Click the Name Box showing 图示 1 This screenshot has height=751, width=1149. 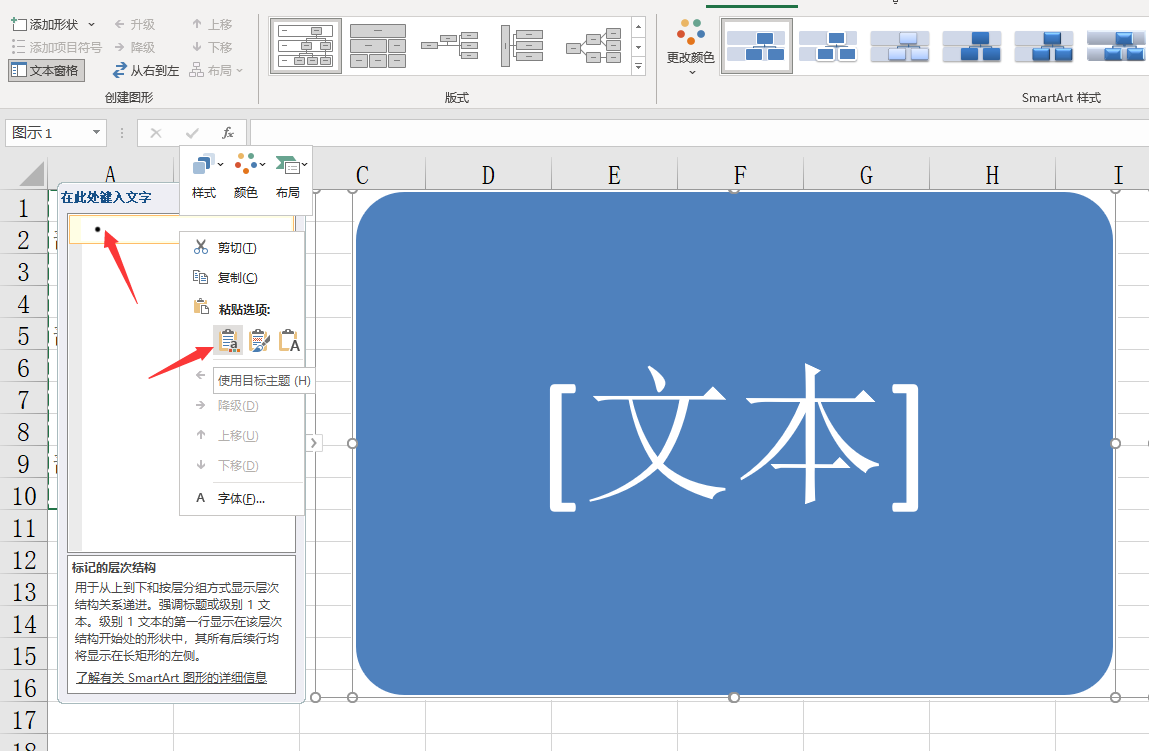(47, 133)
